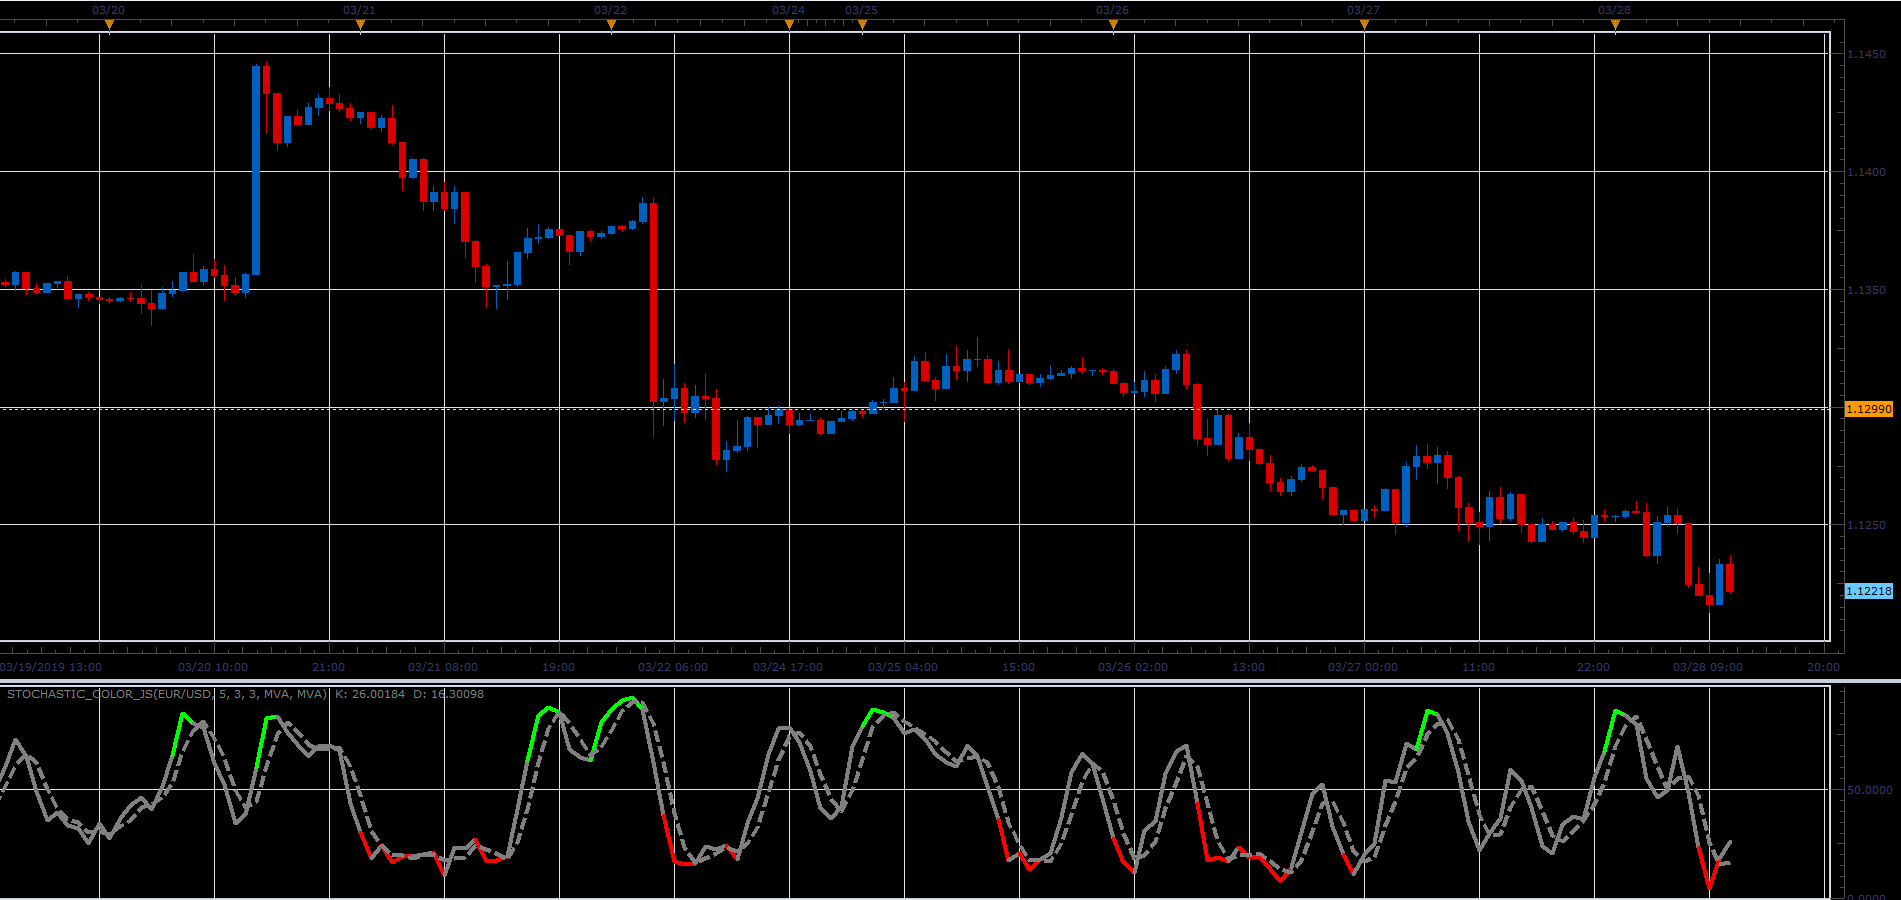
Task: Click the 1.1450 price axis value
Action: (1866, 54)
